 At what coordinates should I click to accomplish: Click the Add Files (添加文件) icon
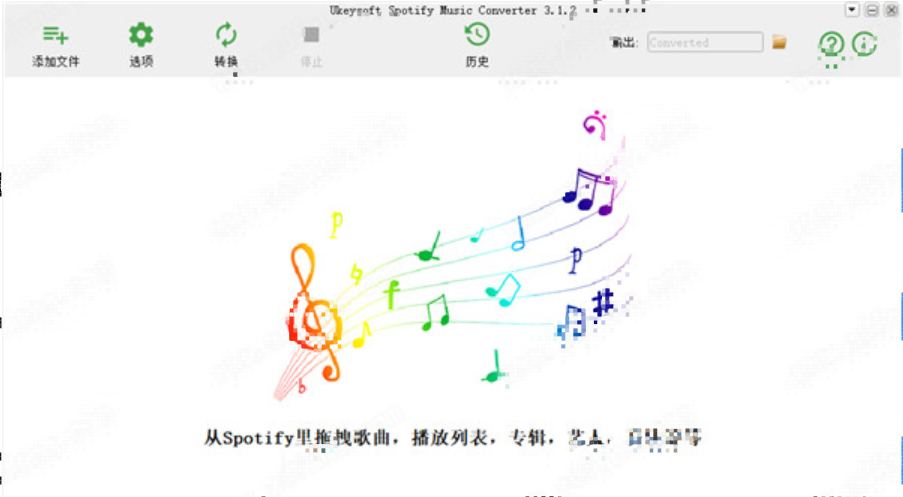point(56,36)
